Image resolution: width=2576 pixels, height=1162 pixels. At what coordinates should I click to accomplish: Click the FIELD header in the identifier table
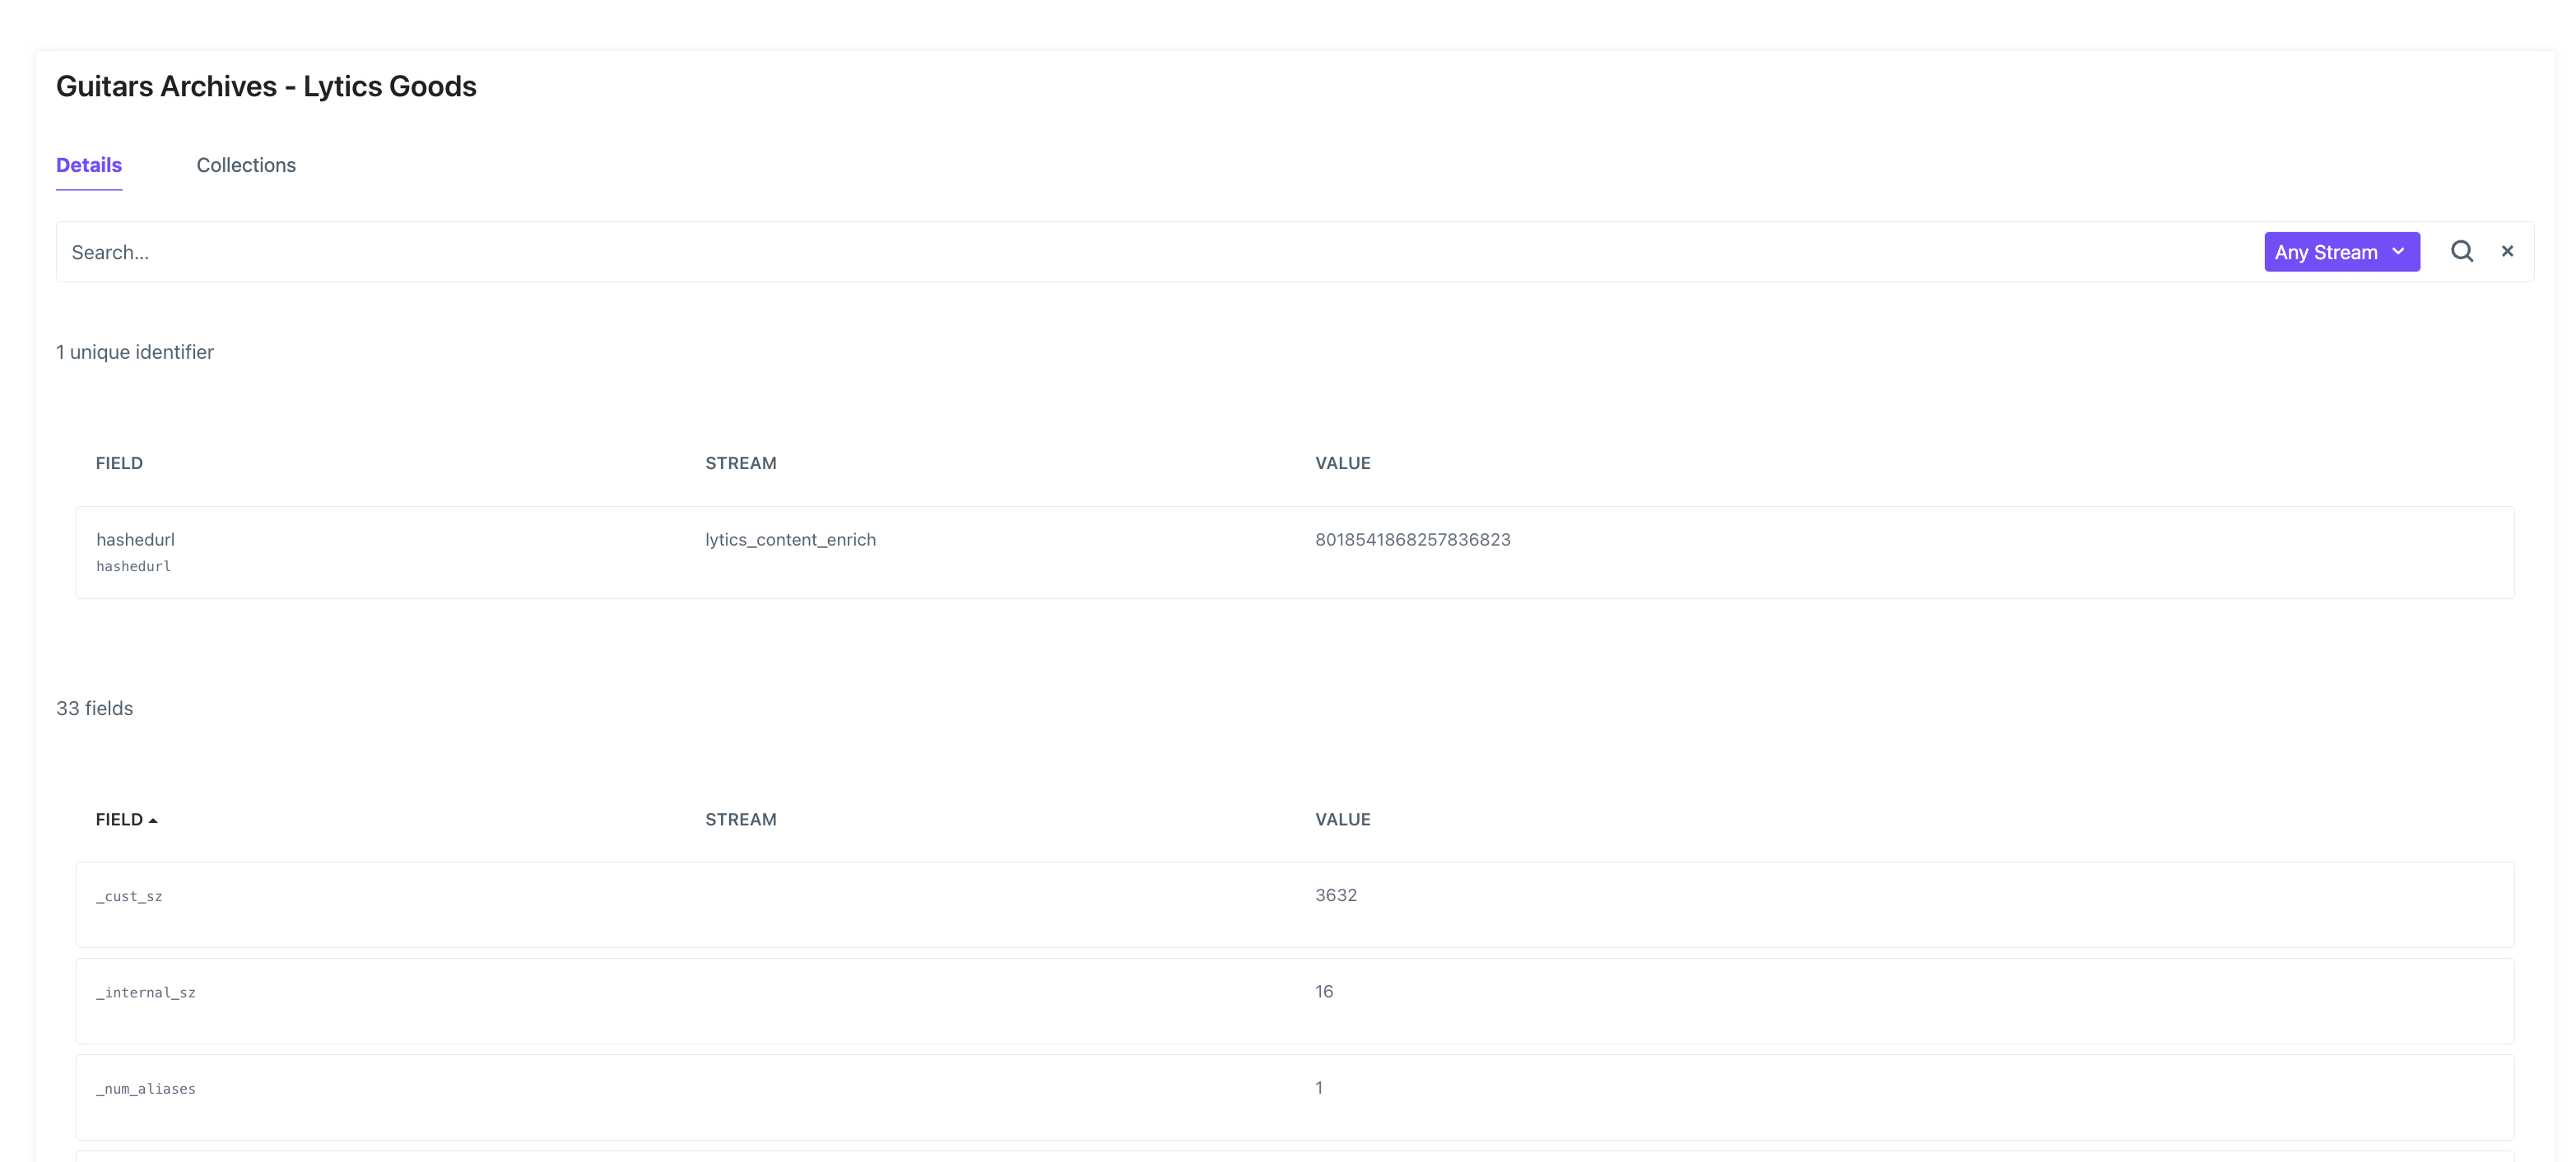tap(119, 463)
